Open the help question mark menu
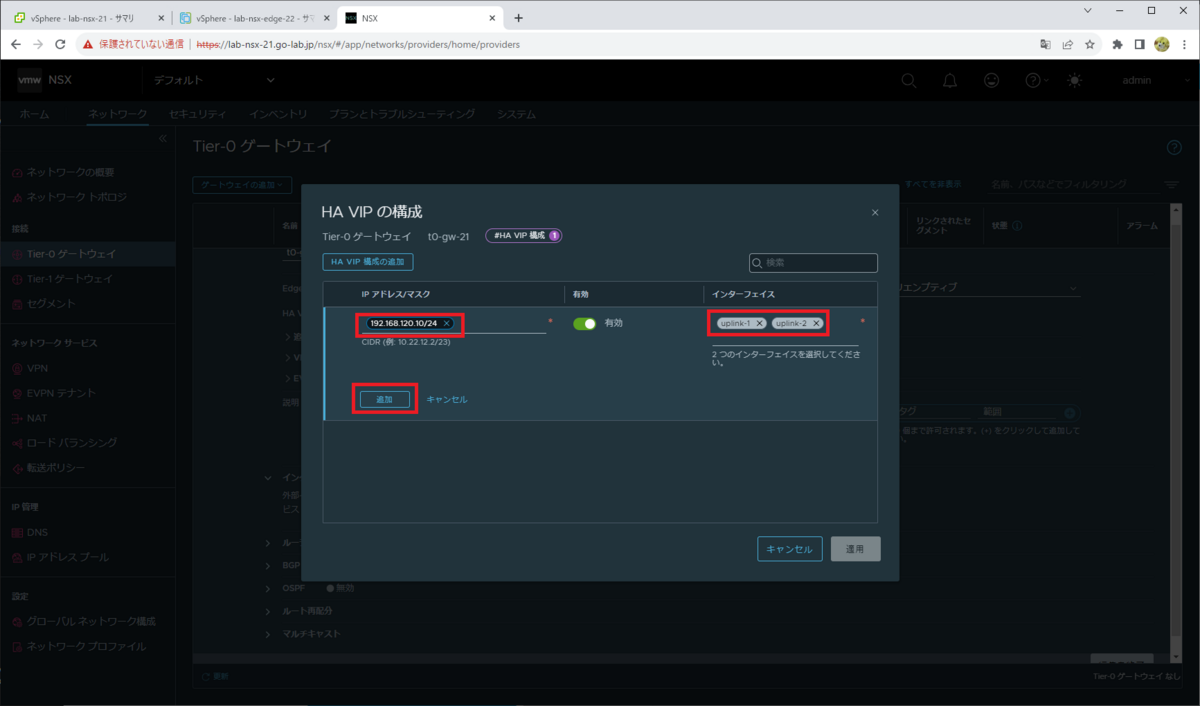This screenshot has width=1200, height=706. click(x=1036, y=80)
